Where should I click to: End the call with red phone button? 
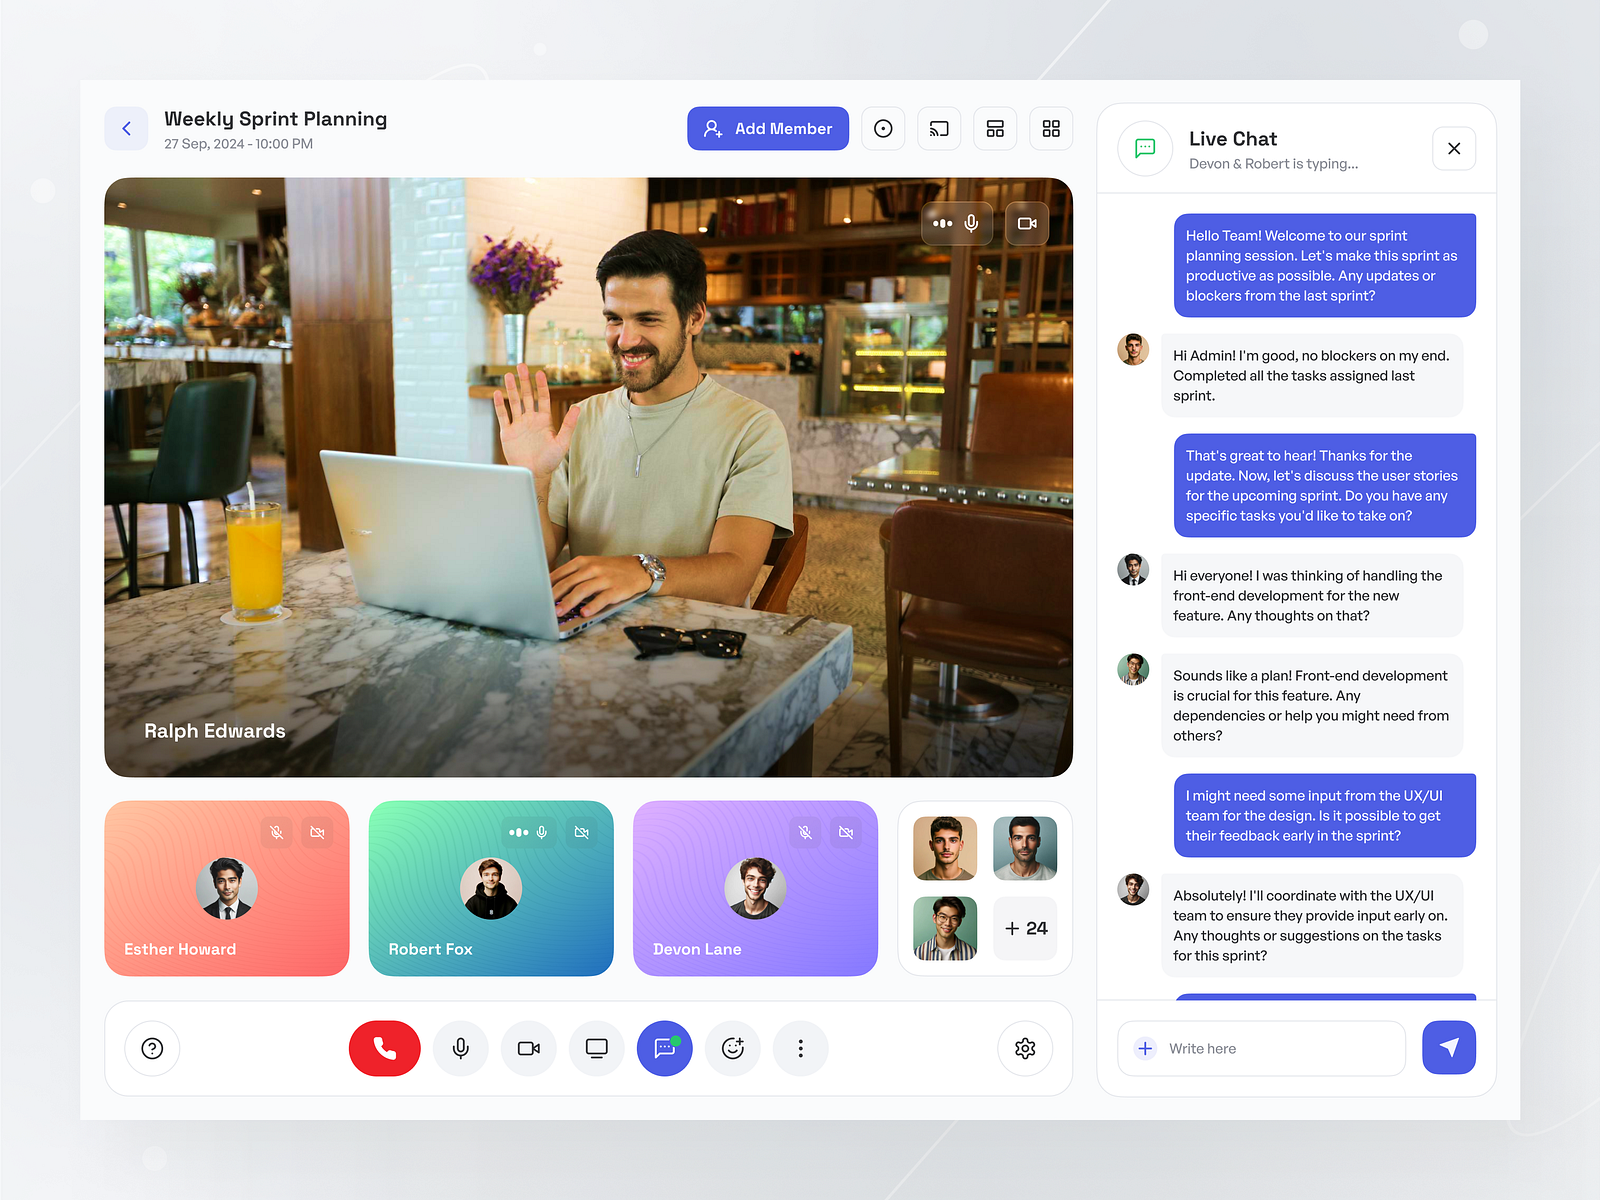(x=385, y=1048)
